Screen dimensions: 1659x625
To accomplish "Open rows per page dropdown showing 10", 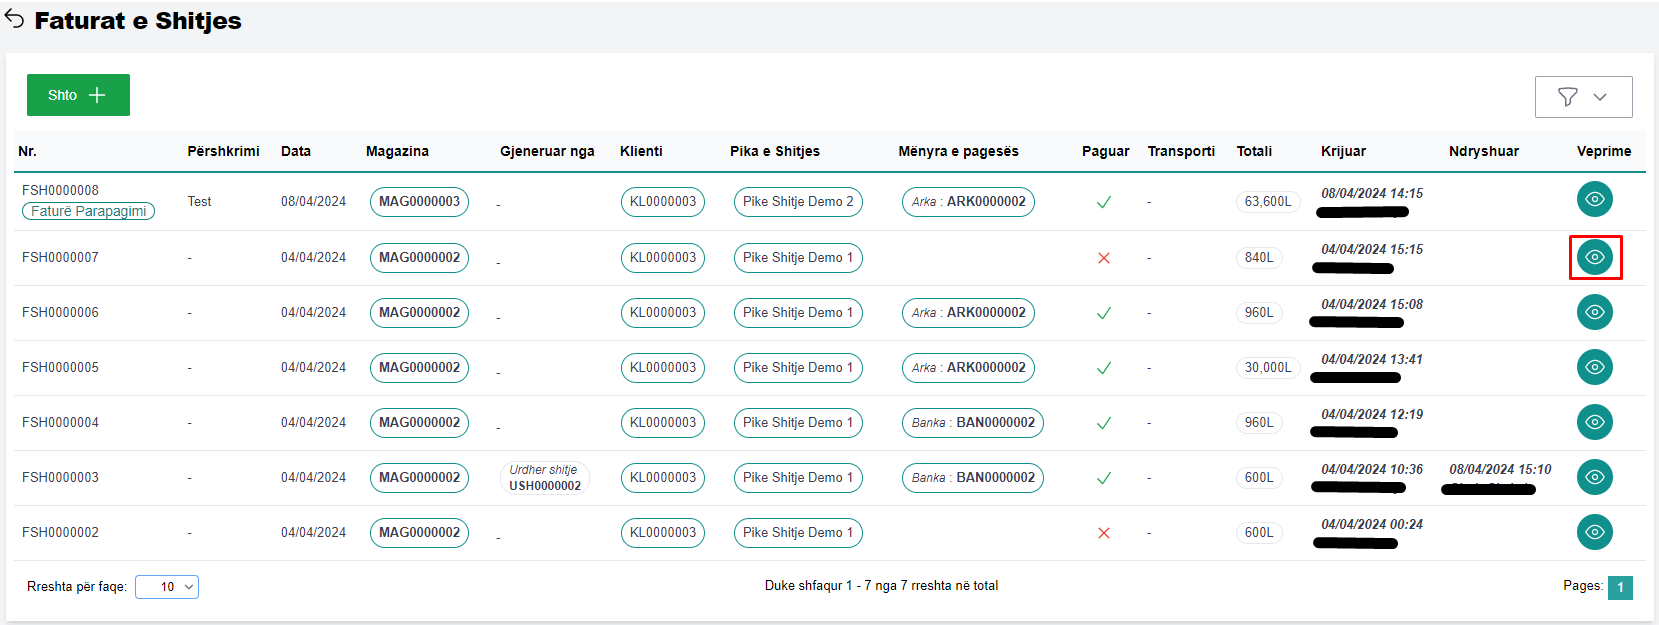I will [x=167, y=587].
